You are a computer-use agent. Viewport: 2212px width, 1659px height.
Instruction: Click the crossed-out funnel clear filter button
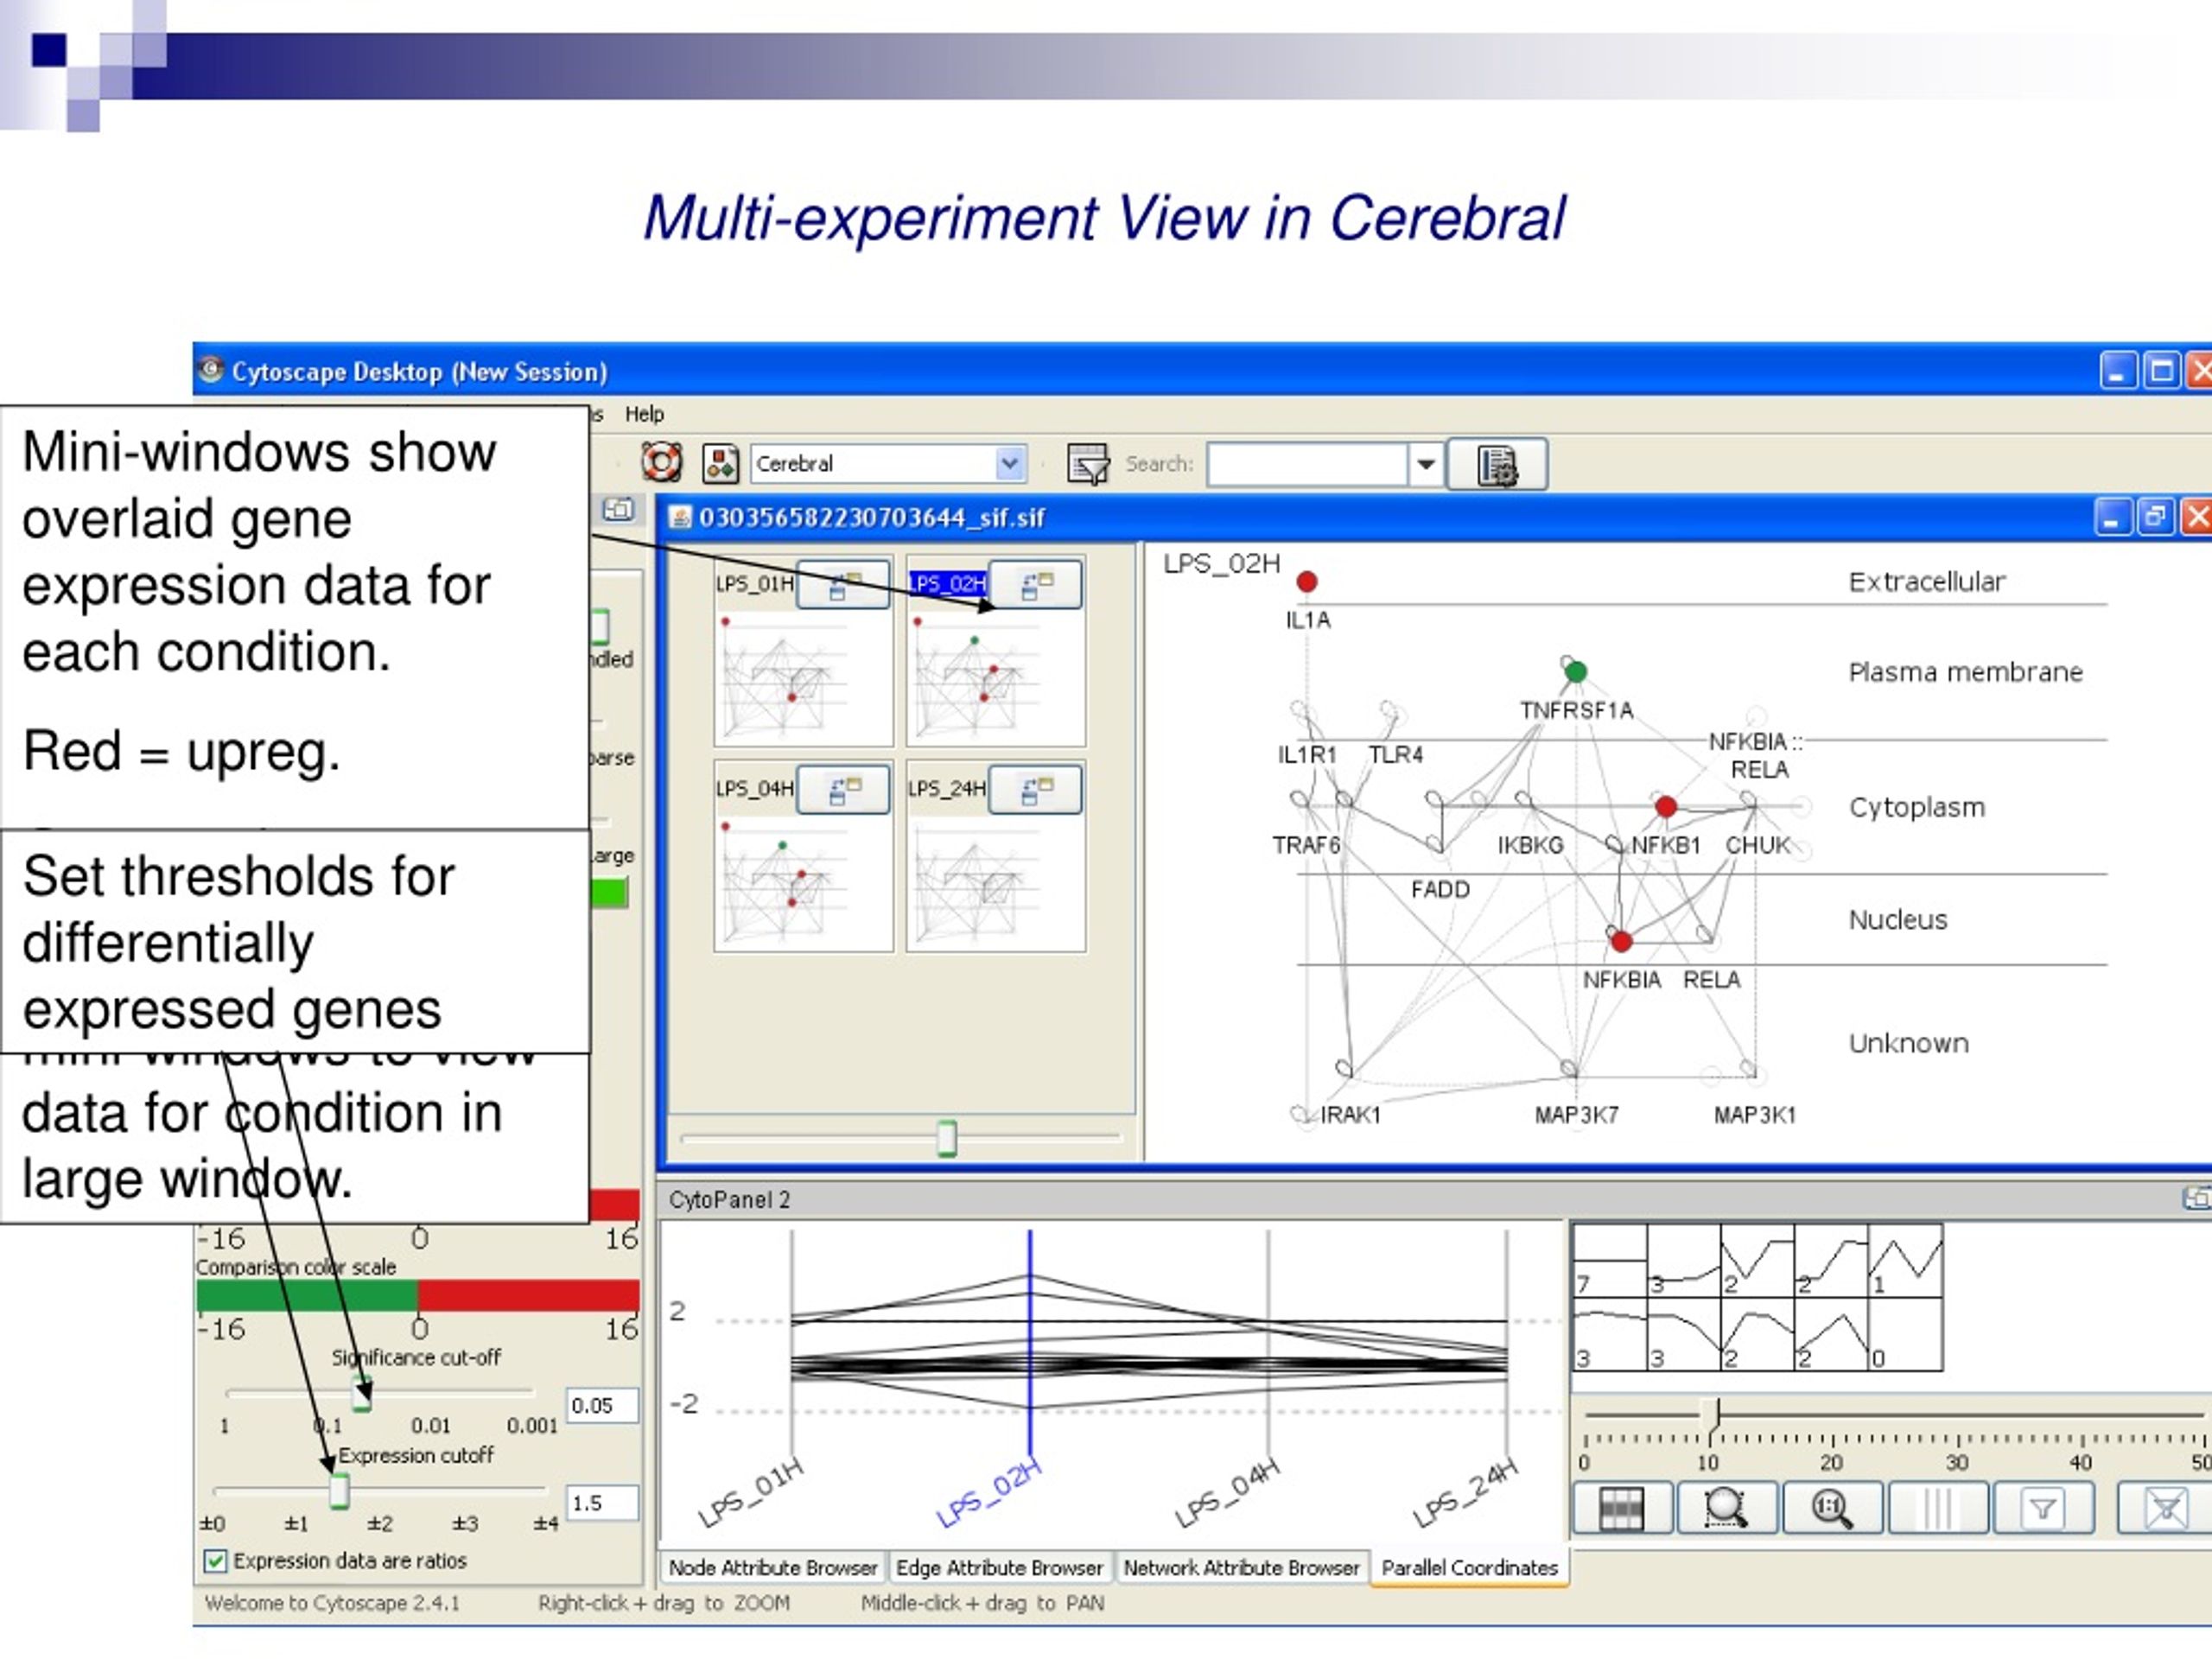point(2165,1508)
